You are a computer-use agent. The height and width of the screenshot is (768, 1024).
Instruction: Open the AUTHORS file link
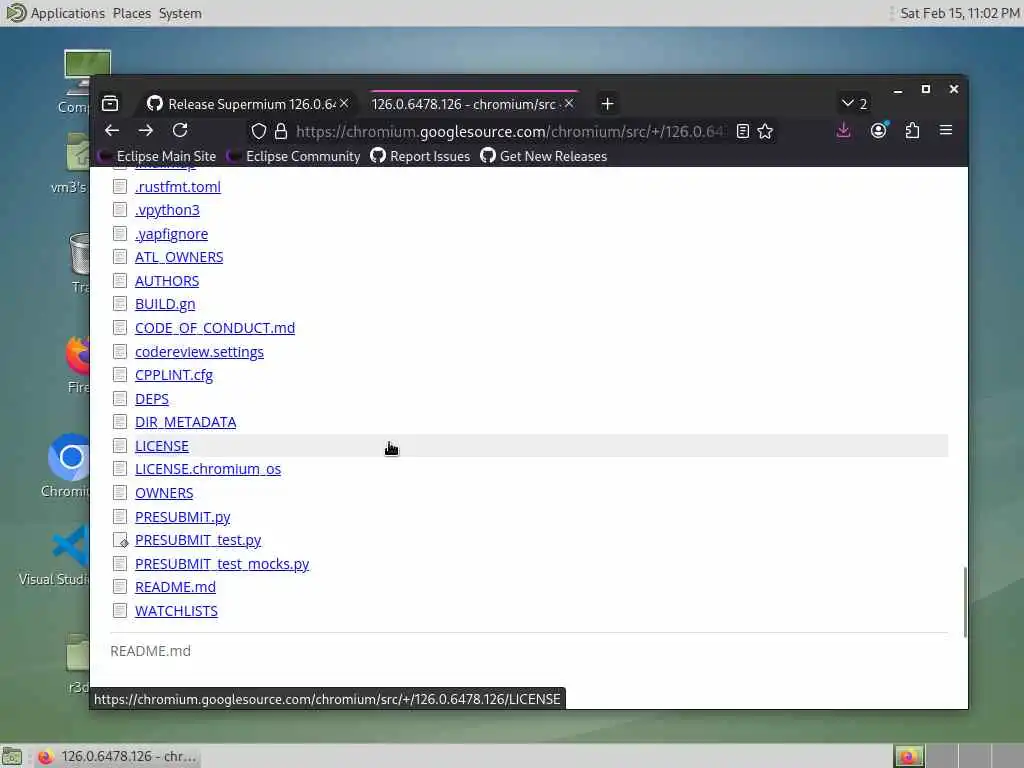[x=167, y=281]
